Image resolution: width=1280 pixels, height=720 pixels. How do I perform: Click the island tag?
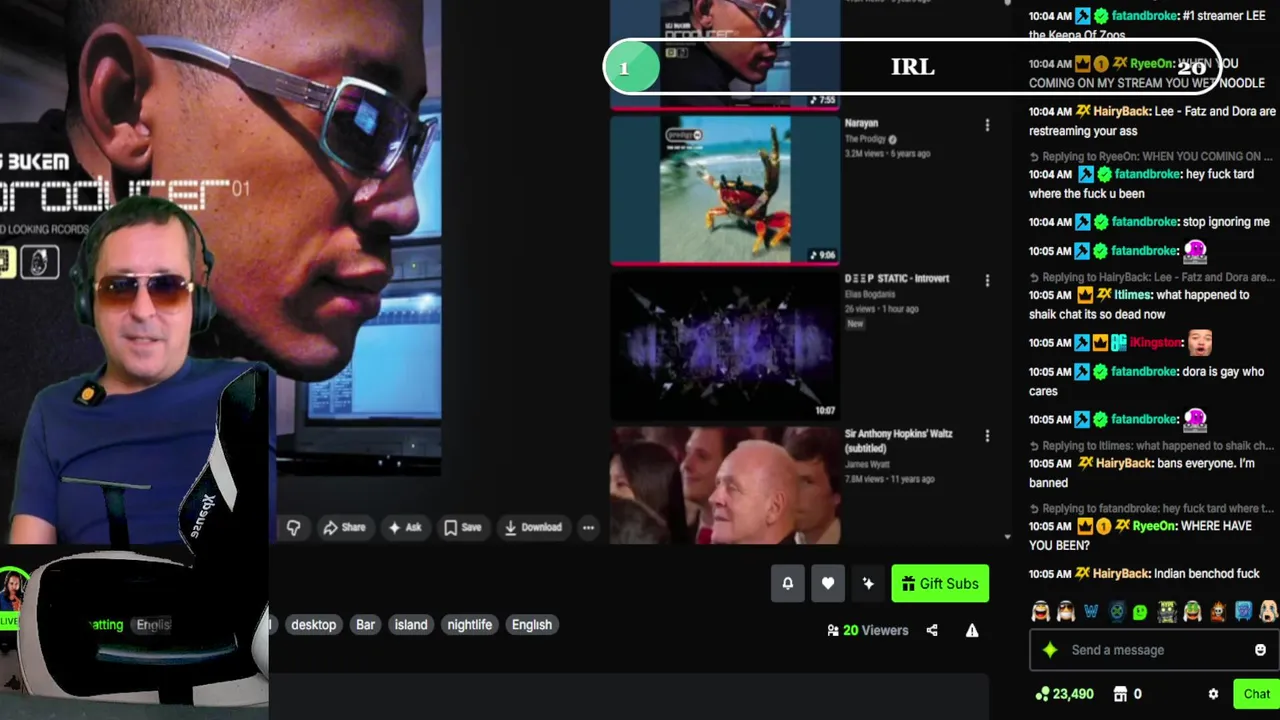[411, 625]
